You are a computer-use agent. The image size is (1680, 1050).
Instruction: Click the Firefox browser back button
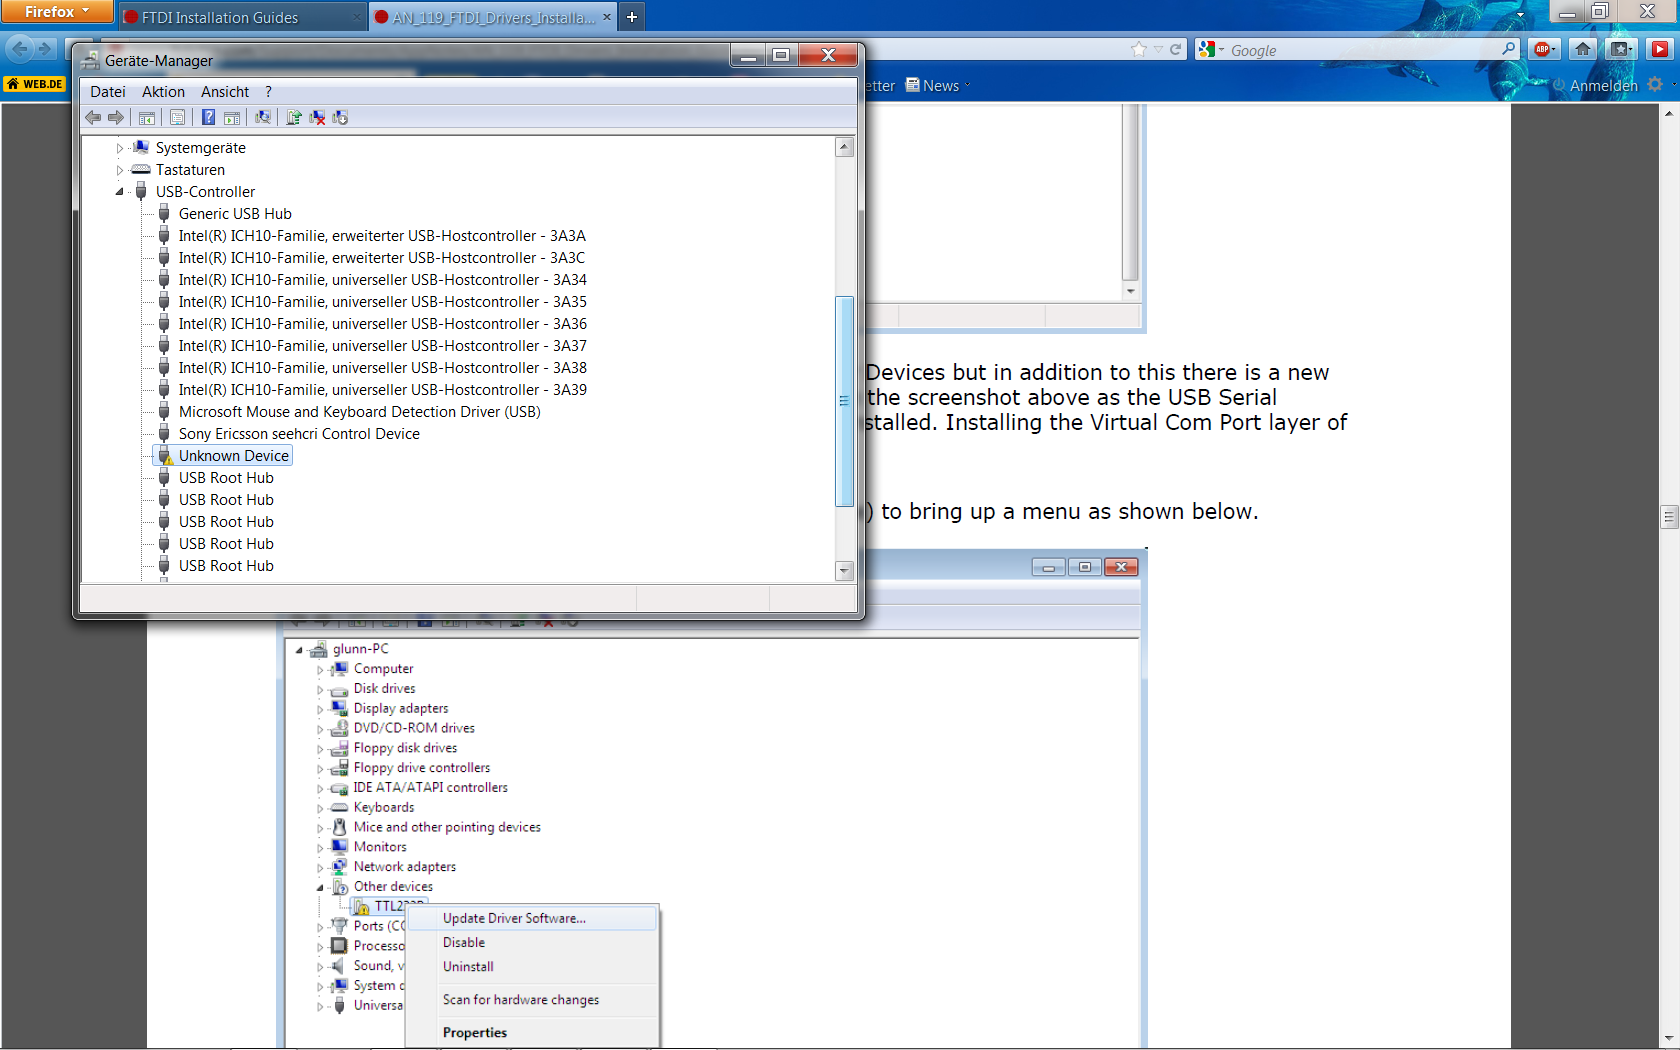pyautogui.click(x=20, y=48)
